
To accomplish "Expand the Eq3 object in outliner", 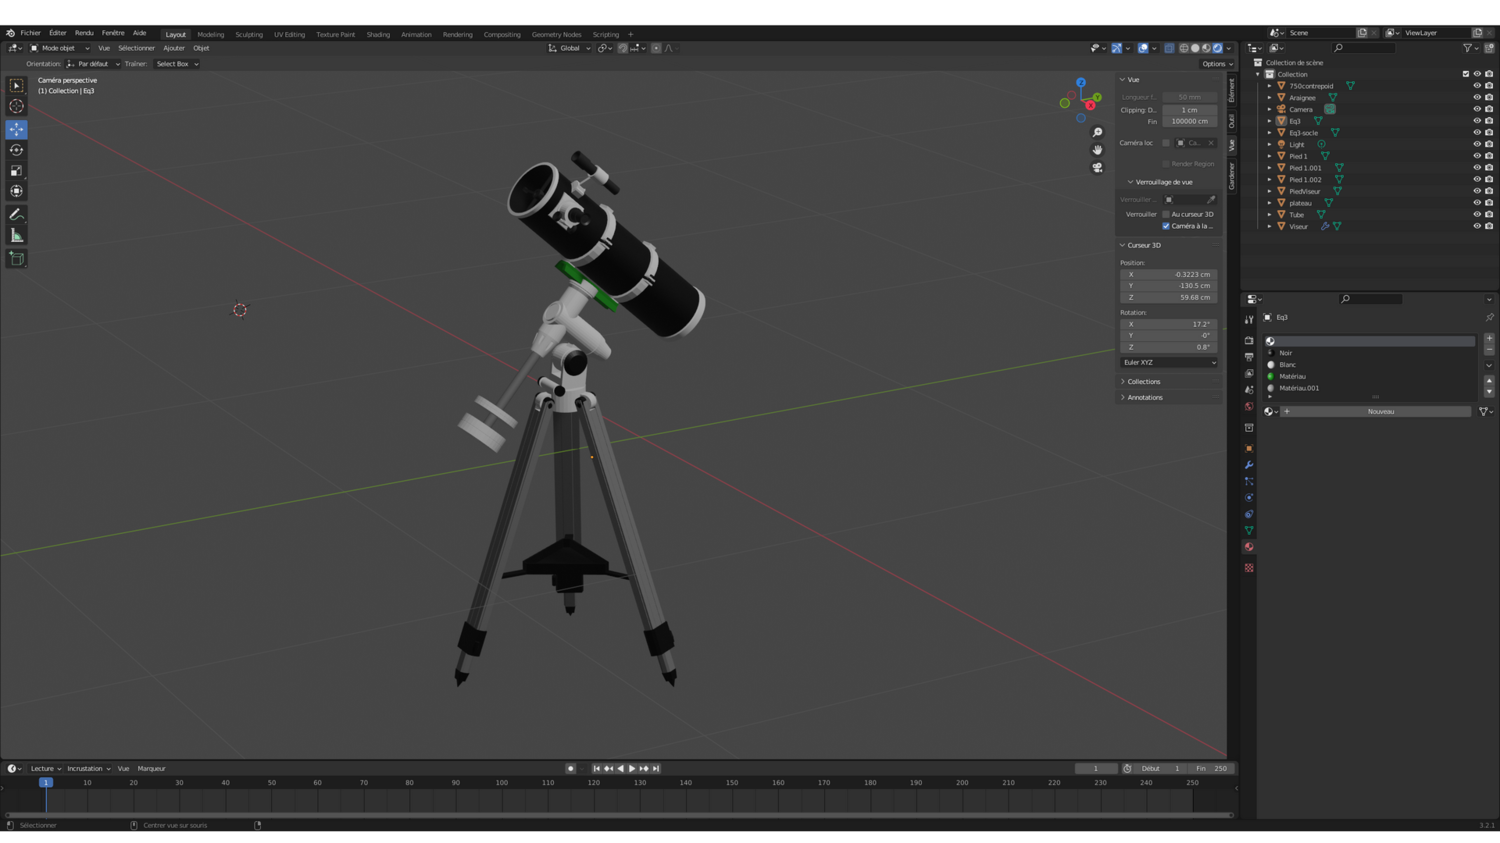I will tap(1270, 121).
